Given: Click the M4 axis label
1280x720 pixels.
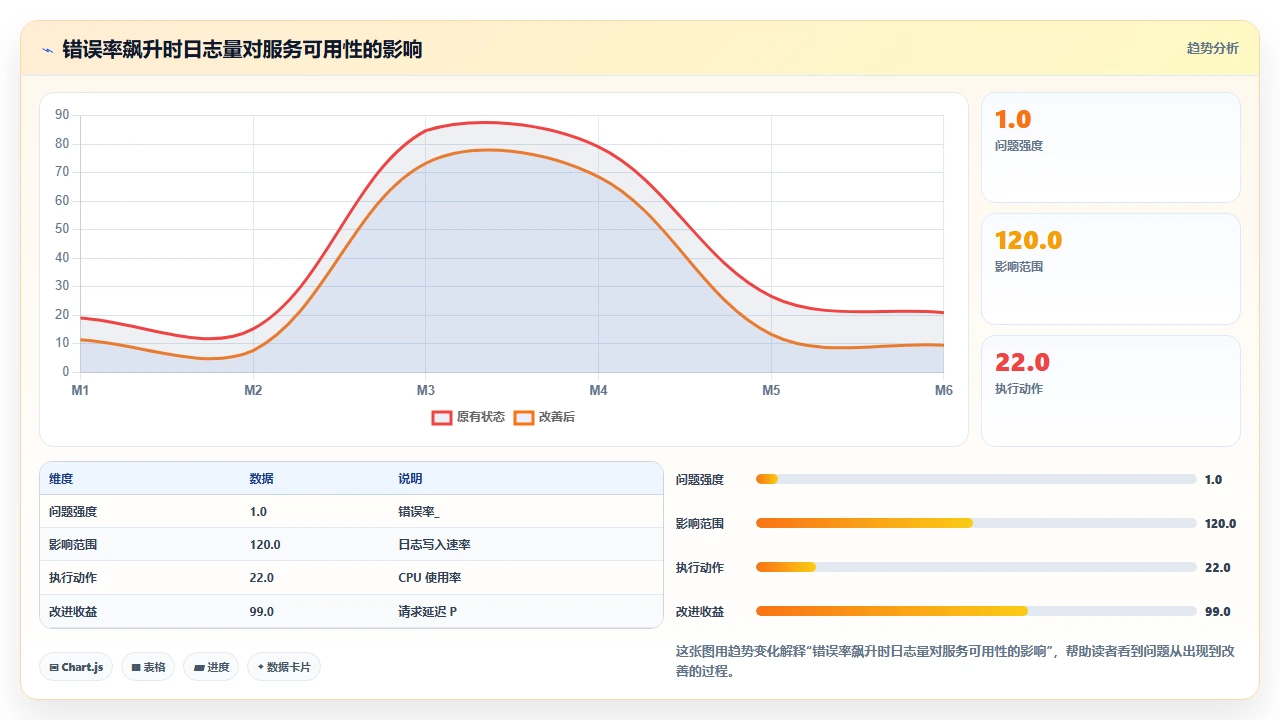Looking at the screenshot, I should pos(598,390).
